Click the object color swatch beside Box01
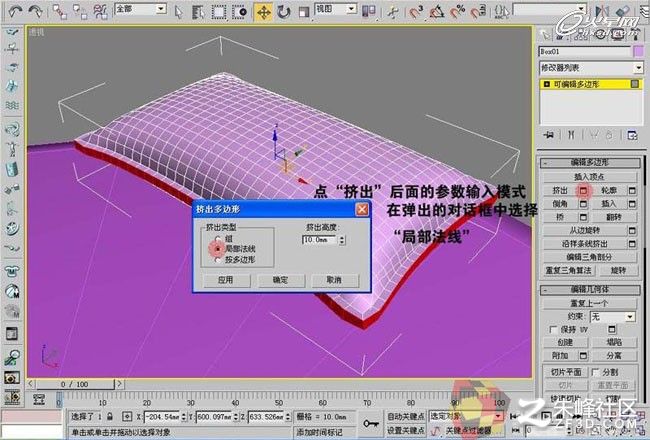 (638, 51)
